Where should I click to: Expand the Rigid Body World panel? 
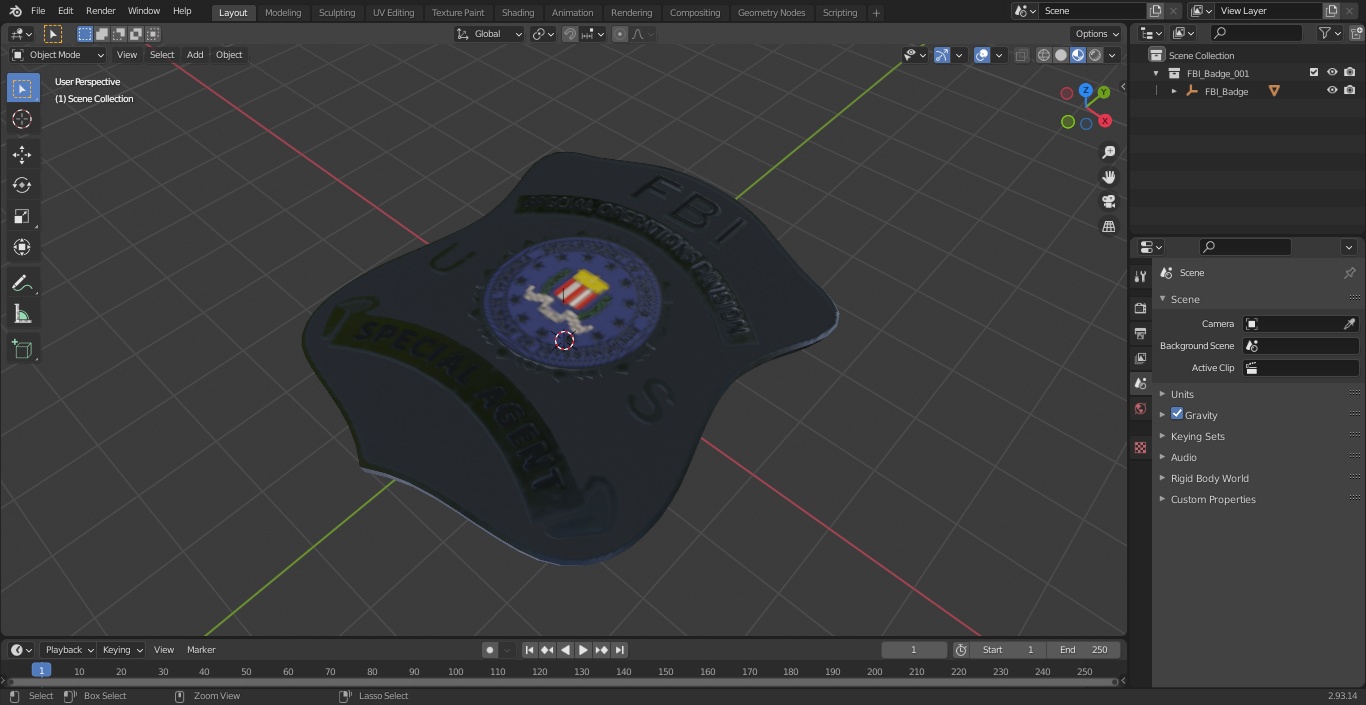(x=1209, y=478)
